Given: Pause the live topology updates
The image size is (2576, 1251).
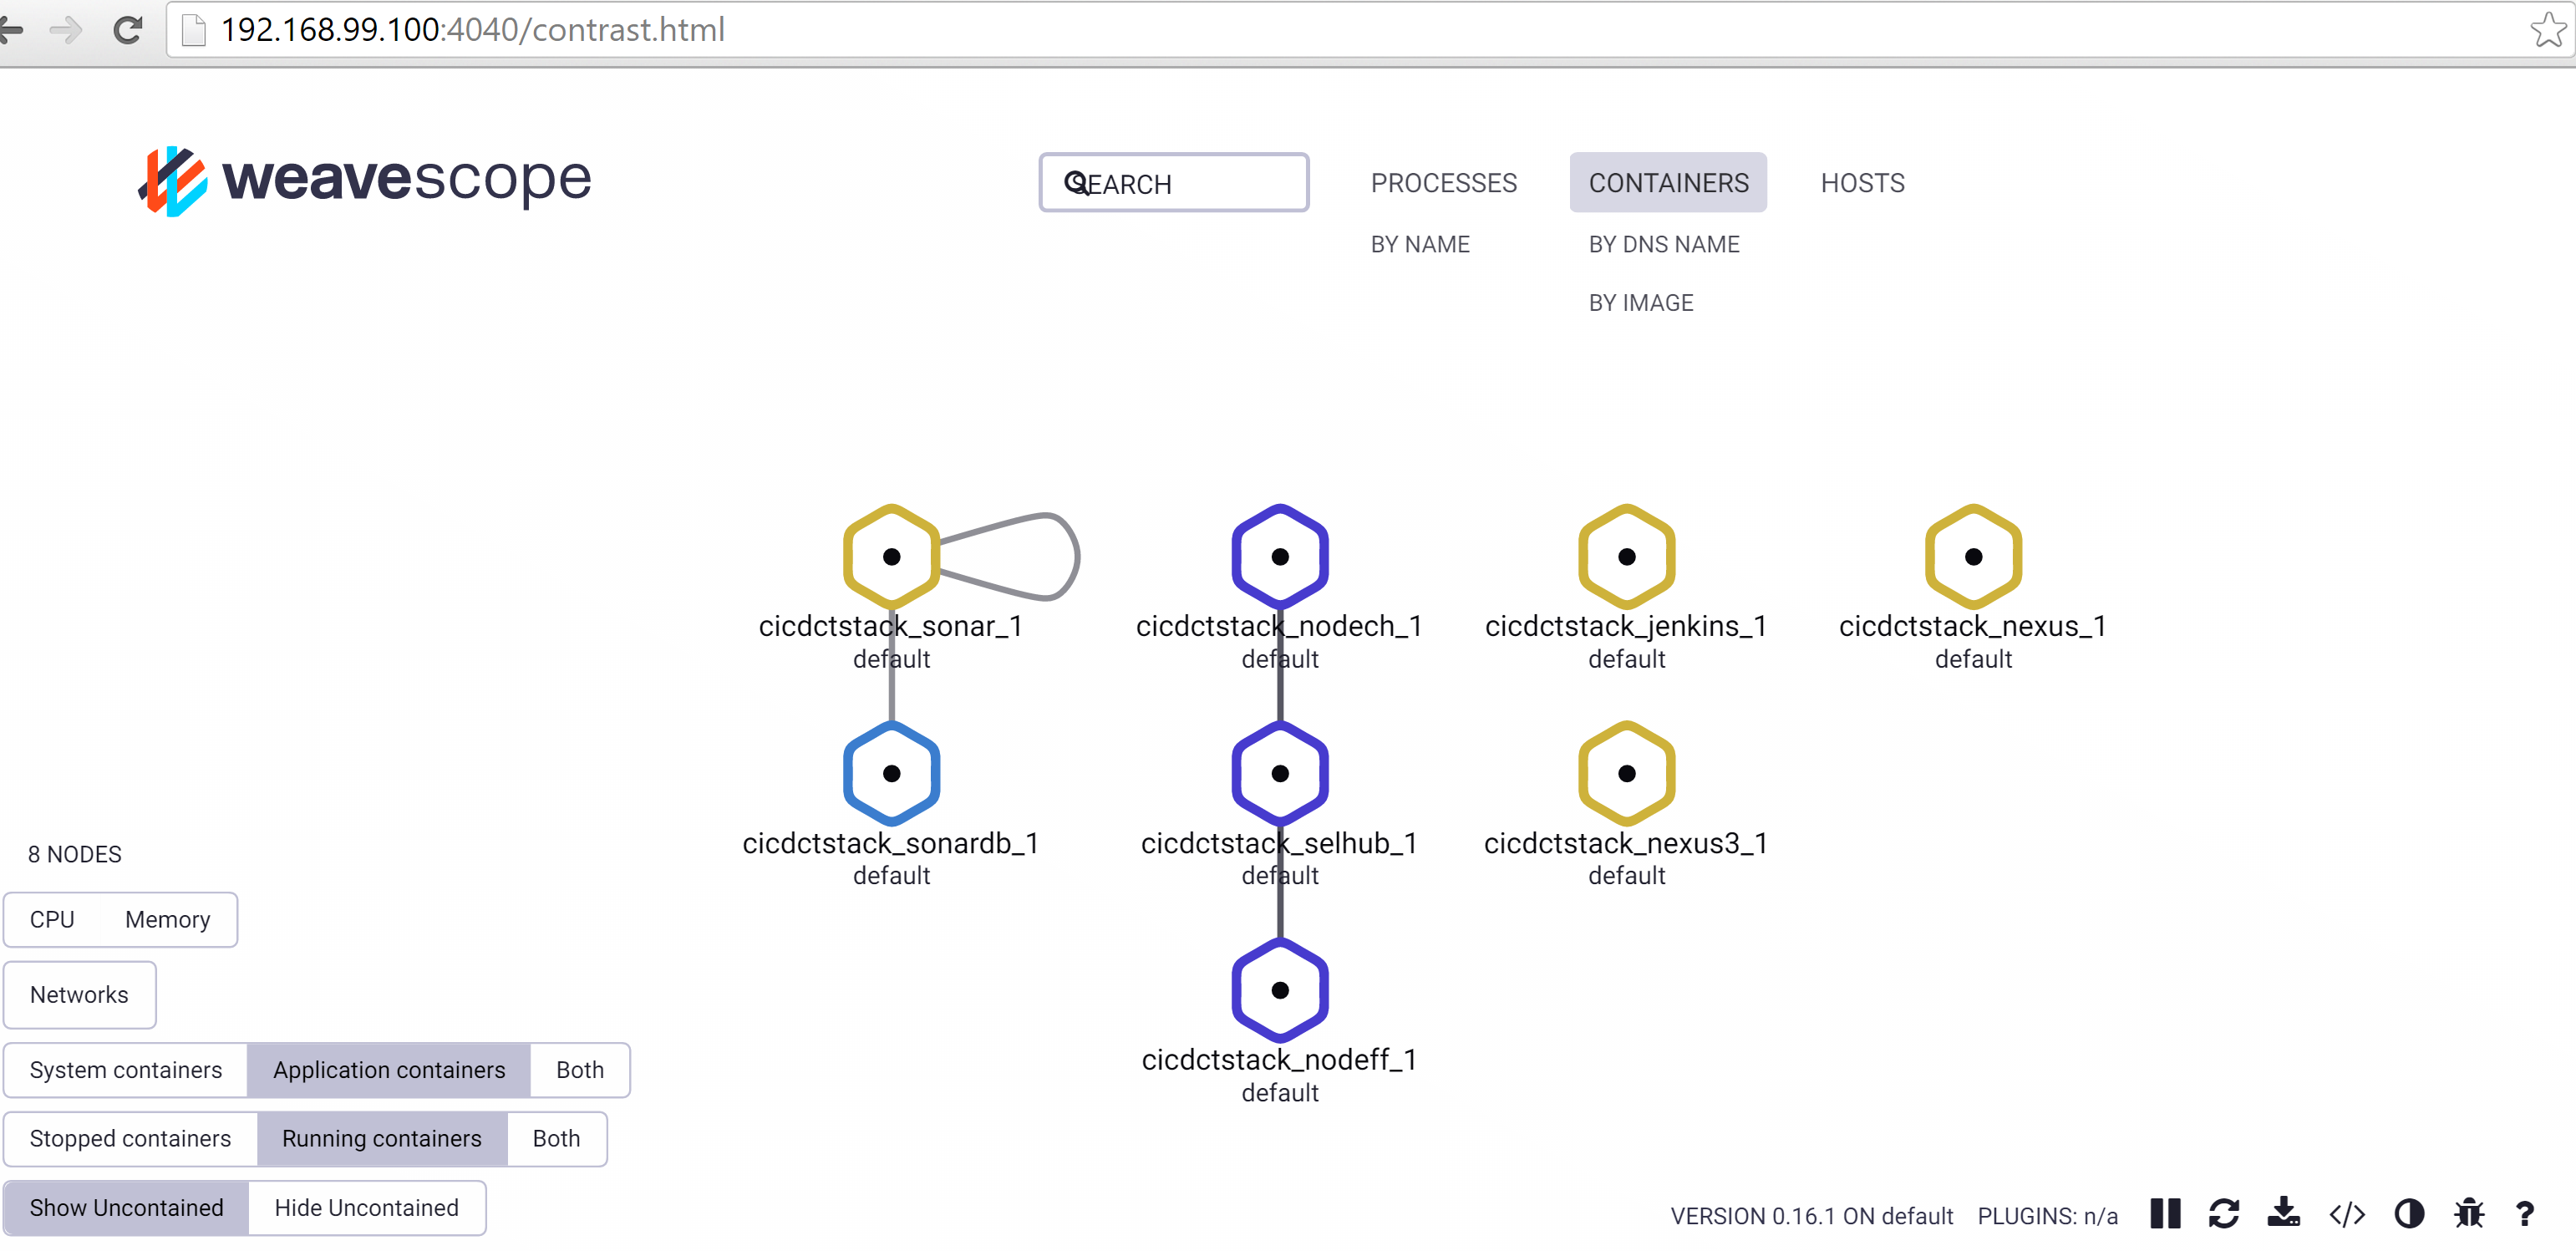Looking at the screenshot, I should click(x=2164, y=1213).
